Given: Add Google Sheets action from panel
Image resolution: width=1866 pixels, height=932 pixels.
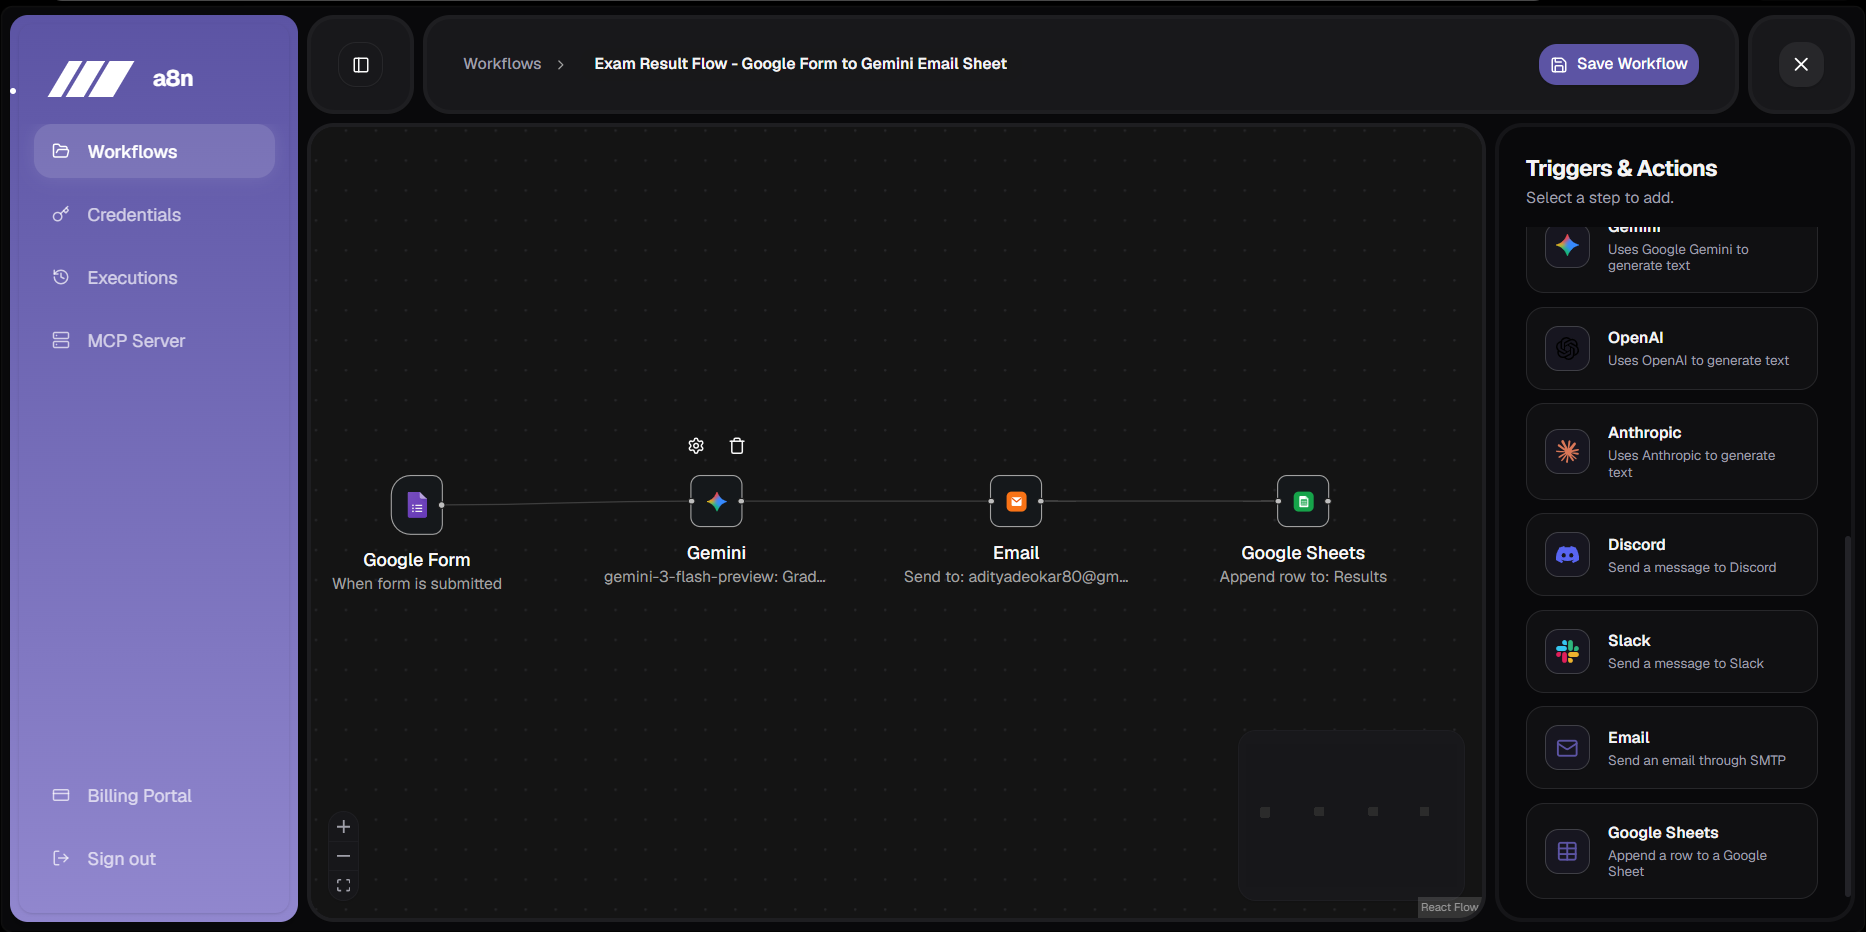Looking at the screenshot, I should 1671,851.
